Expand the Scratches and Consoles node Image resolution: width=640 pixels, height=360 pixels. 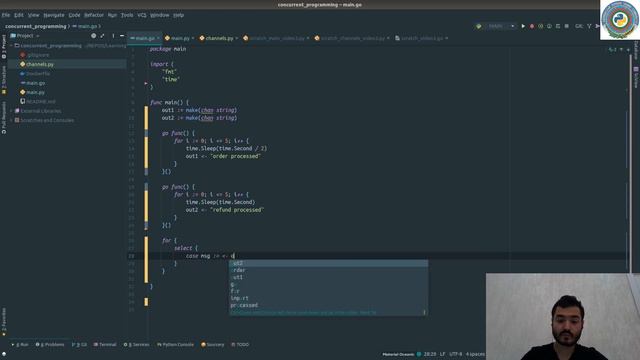[x=11, y=120]
